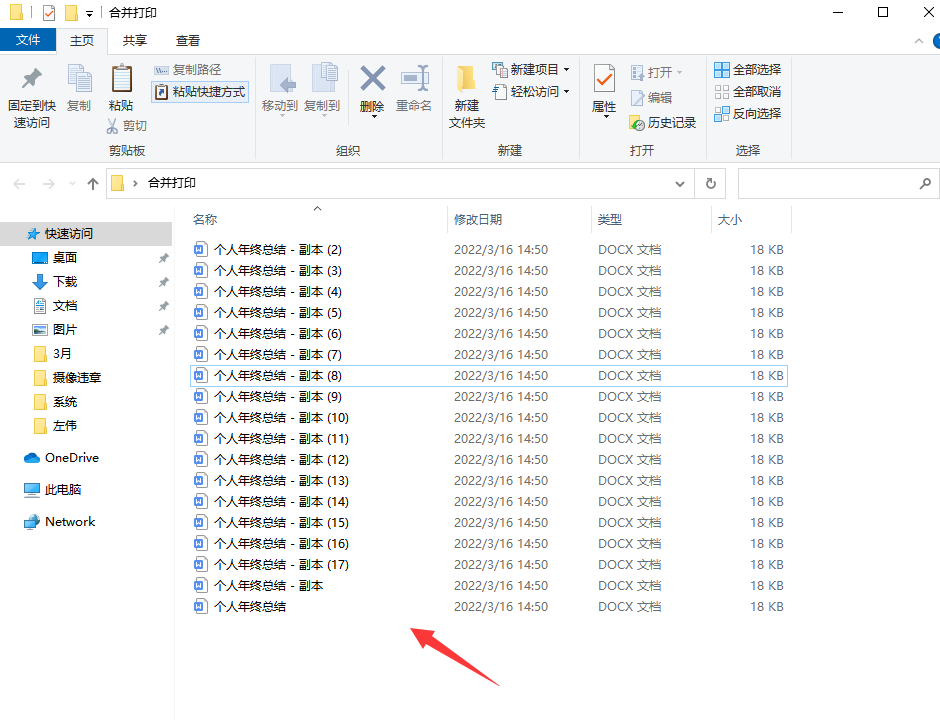Select OneDrive in the sidebar

point(71,457)
